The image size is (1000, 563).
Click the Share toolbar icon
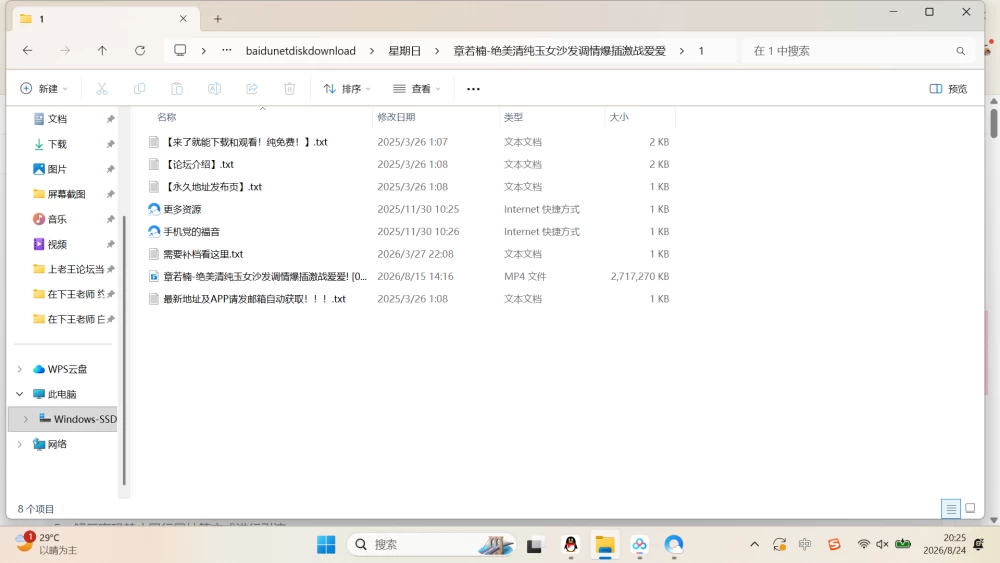coord(252,89)
